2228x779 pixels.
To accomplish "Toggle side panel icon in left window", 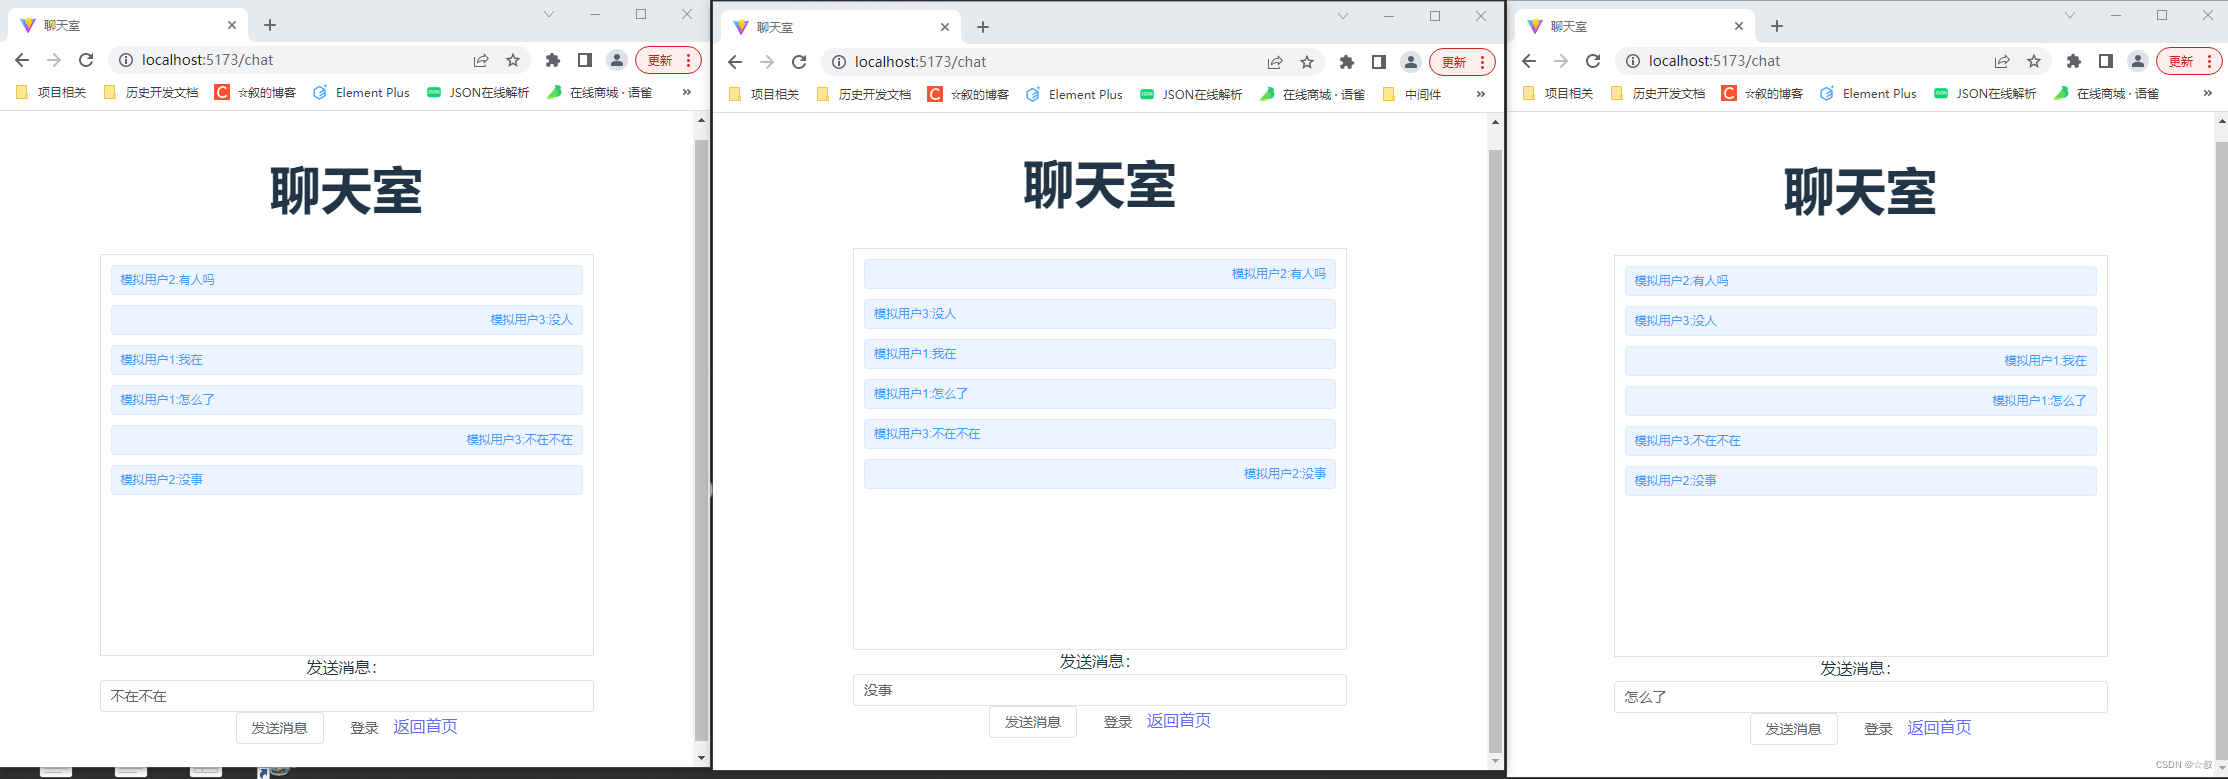I will click(x=585, y=60).
